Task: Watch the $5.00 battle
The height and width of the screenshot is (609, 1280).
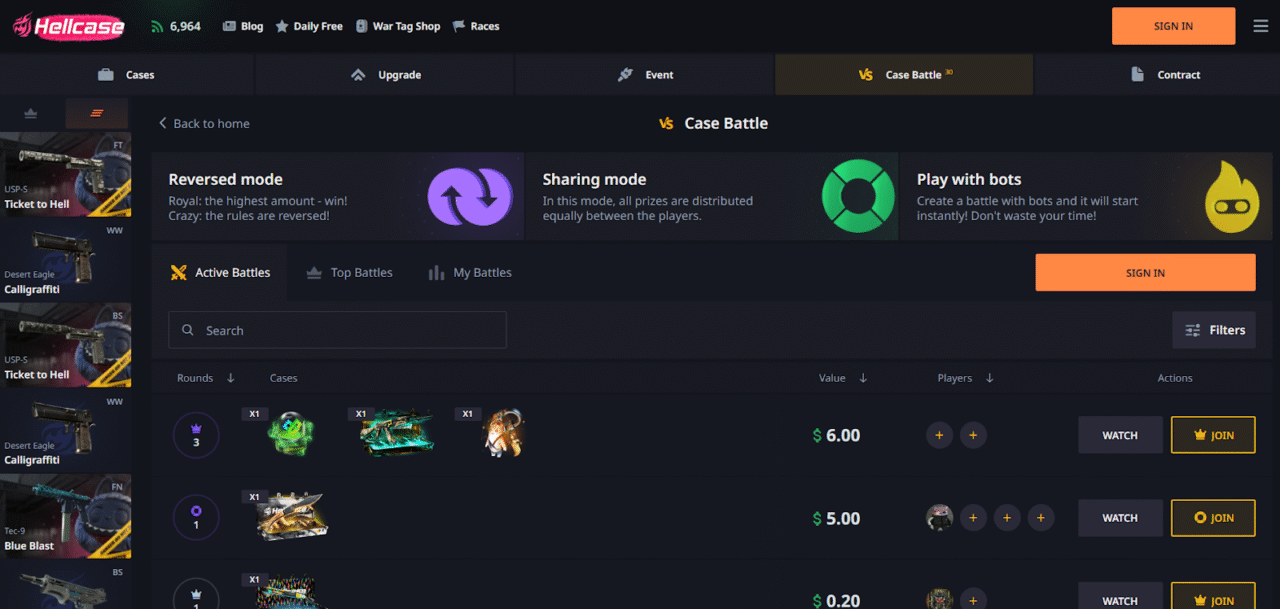Action: pos(1120,518)
